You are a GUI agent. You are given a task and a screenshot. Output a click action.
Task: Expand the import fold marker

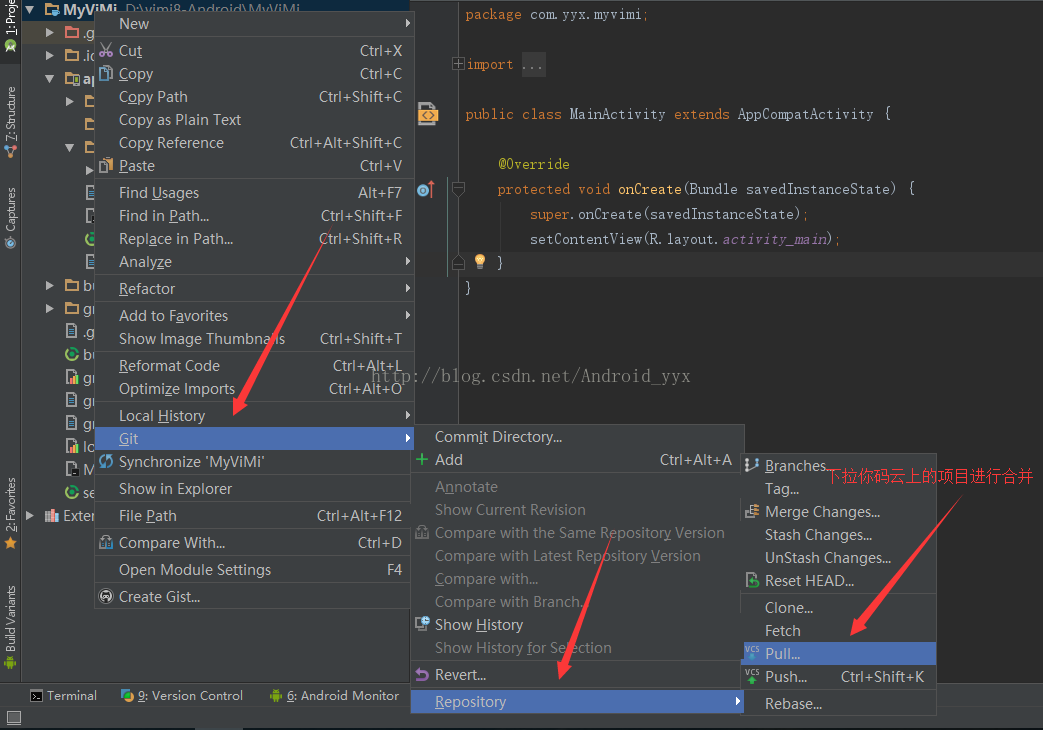click(x=458, y=64)
